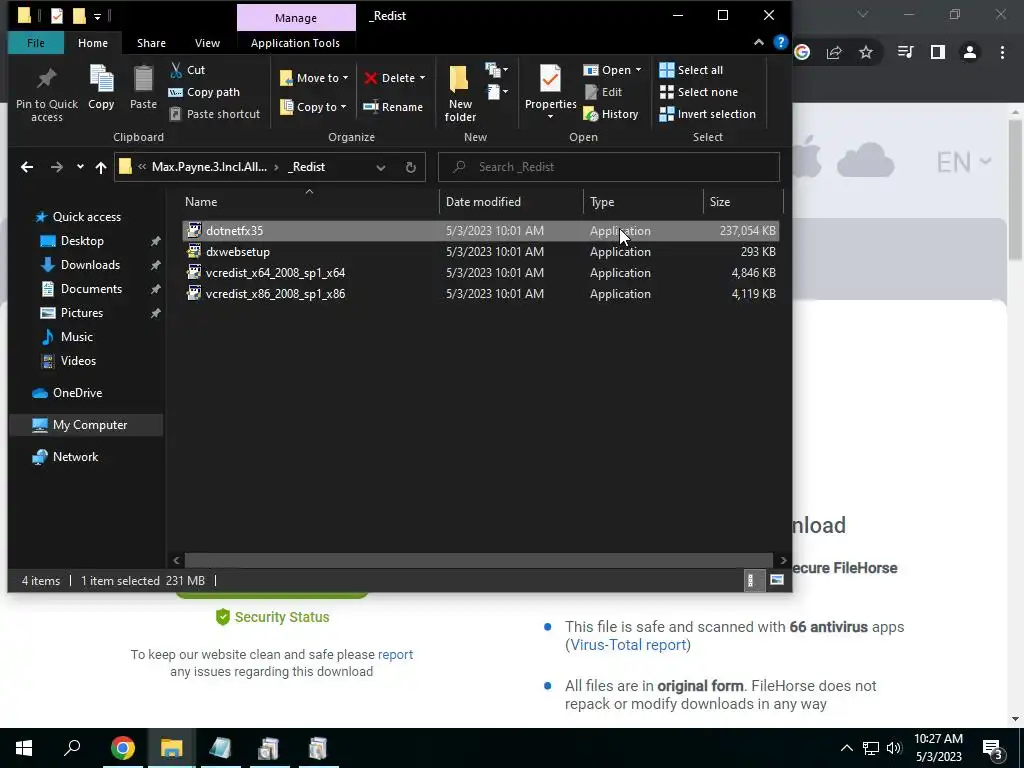Click the horizontal scrollbar in file list
Screen dimensions: 1024x768
[479, 560]
